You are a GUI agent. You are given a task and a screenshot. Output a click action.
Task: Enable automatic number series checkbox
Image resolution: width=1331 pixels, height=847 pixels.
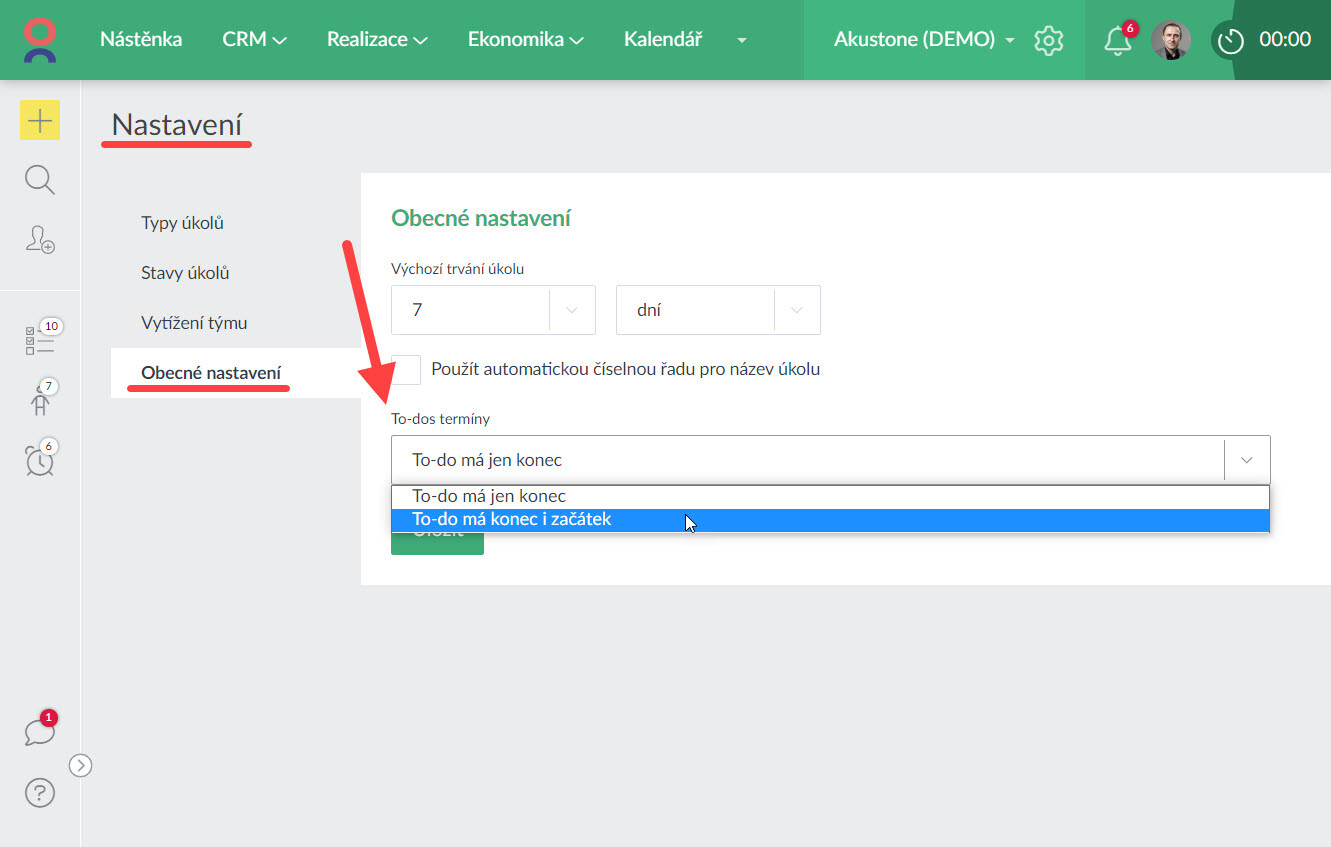(406, 369)
